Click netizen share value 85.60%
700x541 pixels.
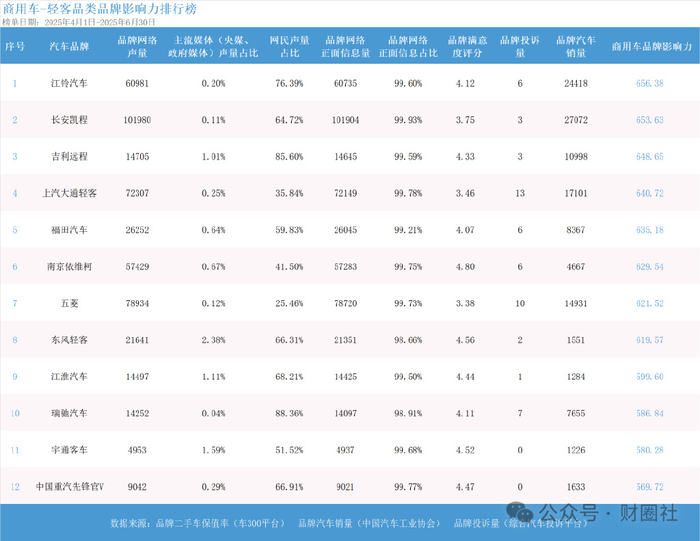[289, 156]
